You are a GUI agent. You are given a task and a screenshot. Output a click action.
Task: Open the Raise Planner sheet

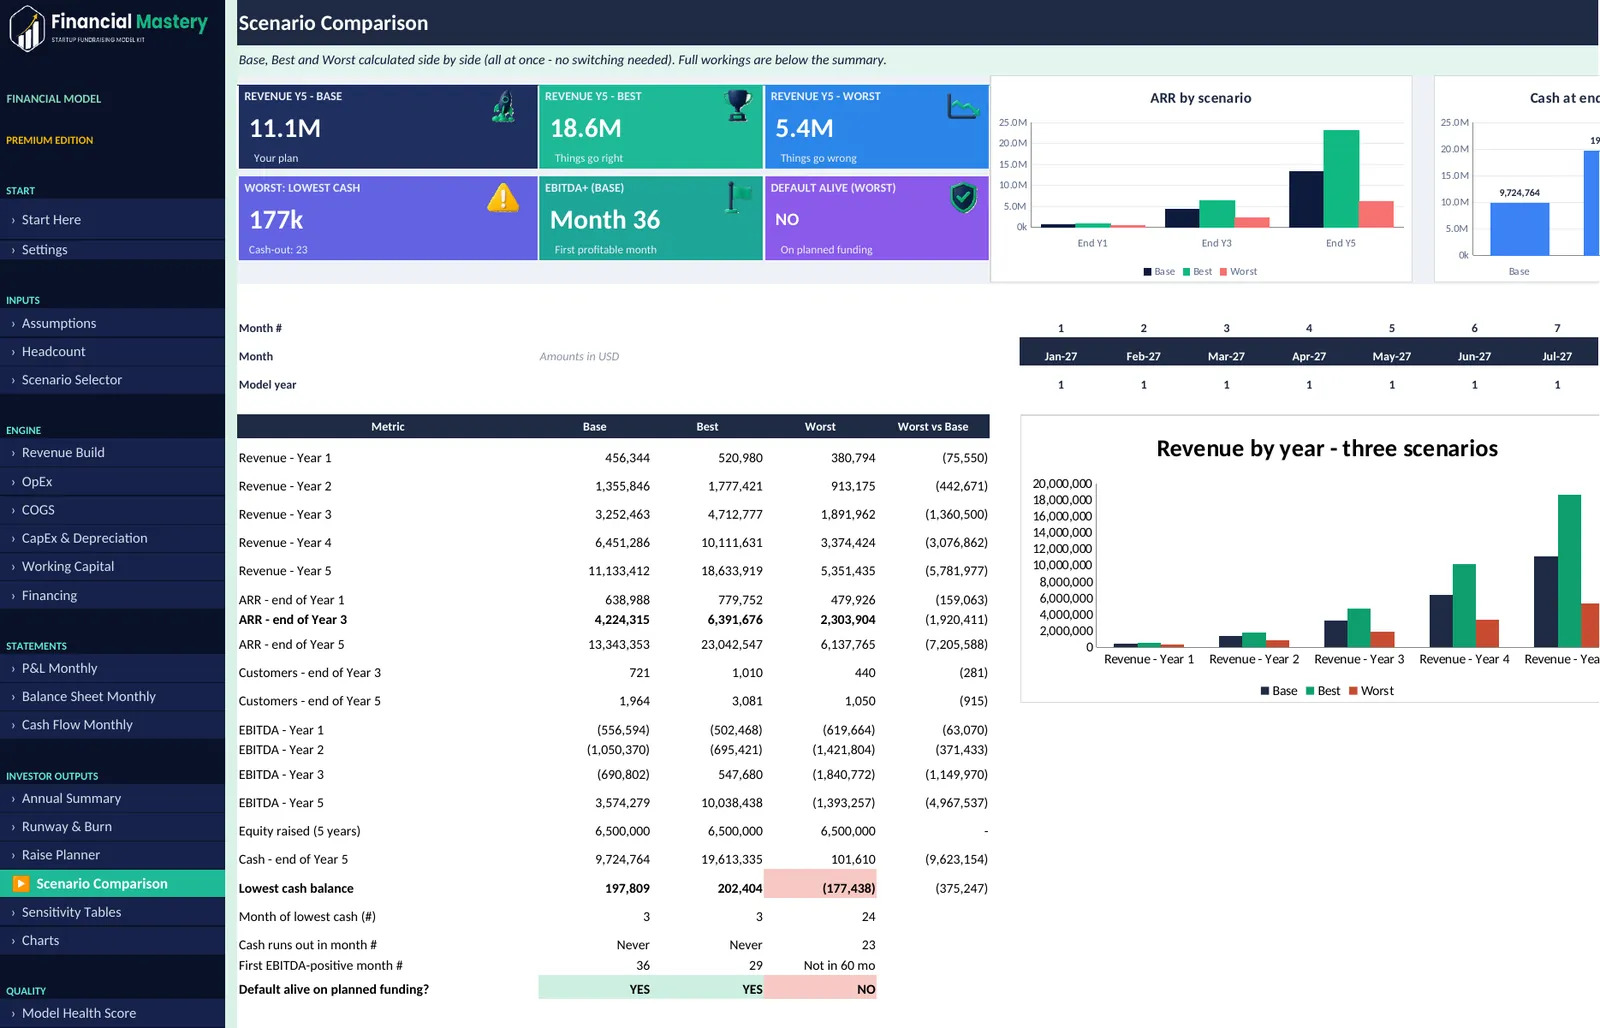pos(112,855)
